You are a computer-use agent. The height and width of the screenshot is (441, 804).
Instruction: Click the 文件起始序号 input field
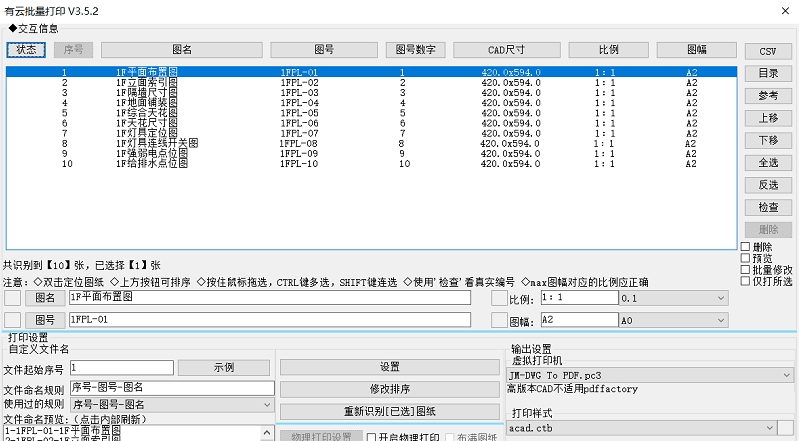click(122, 367)
